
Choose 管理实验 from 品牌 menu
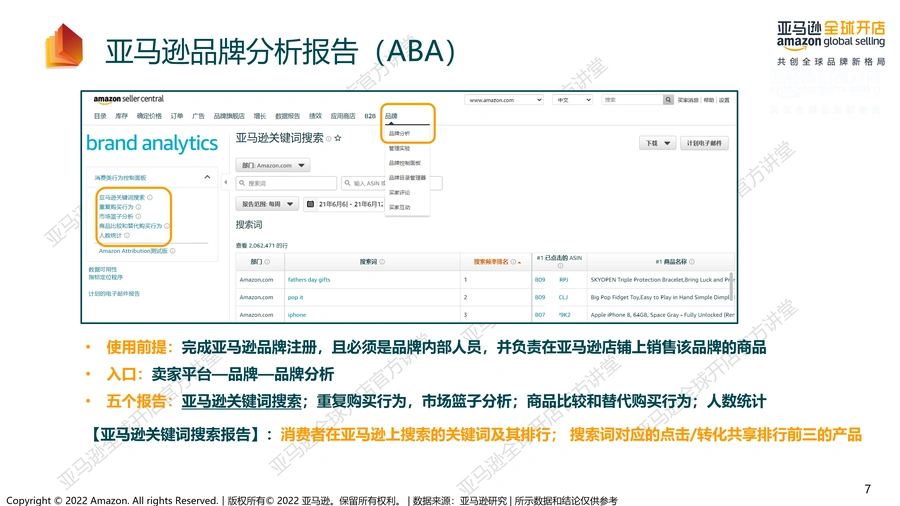(x=399, y=149)
